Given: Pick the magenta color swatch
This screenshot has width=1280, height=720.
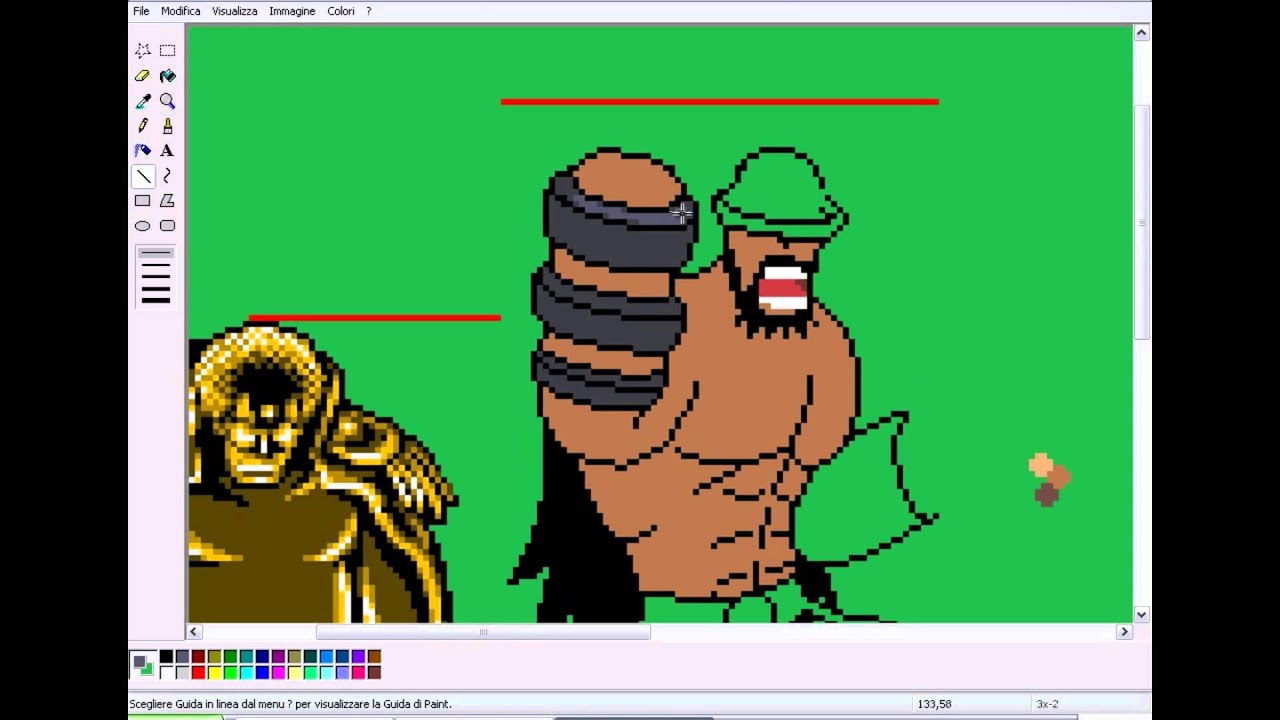Looking at the screenshot, I should (278, 672).
